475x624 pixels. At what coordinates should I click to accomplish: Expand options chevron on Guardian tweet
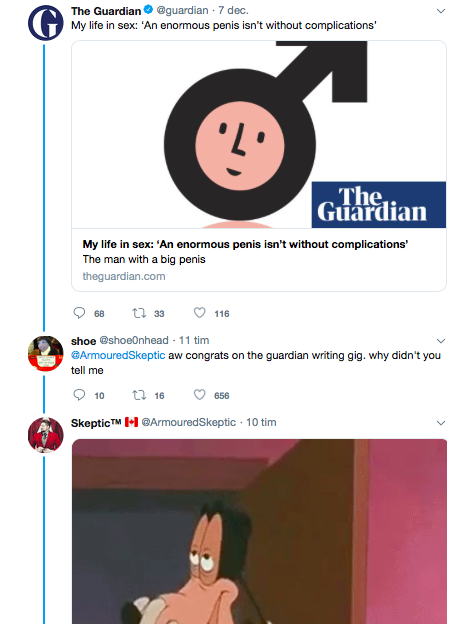tap(440, 11)
